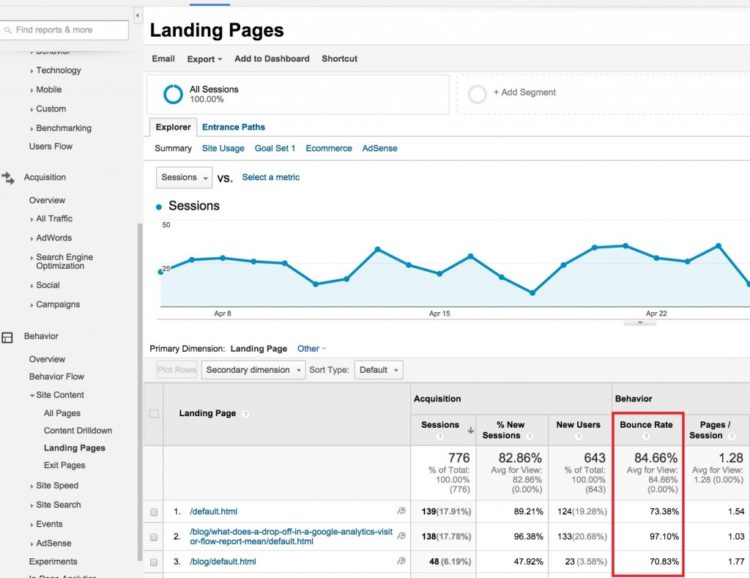Click the Add Segment circle icon
The width and height of the screenshot is (750, 578).
point(477,94)
